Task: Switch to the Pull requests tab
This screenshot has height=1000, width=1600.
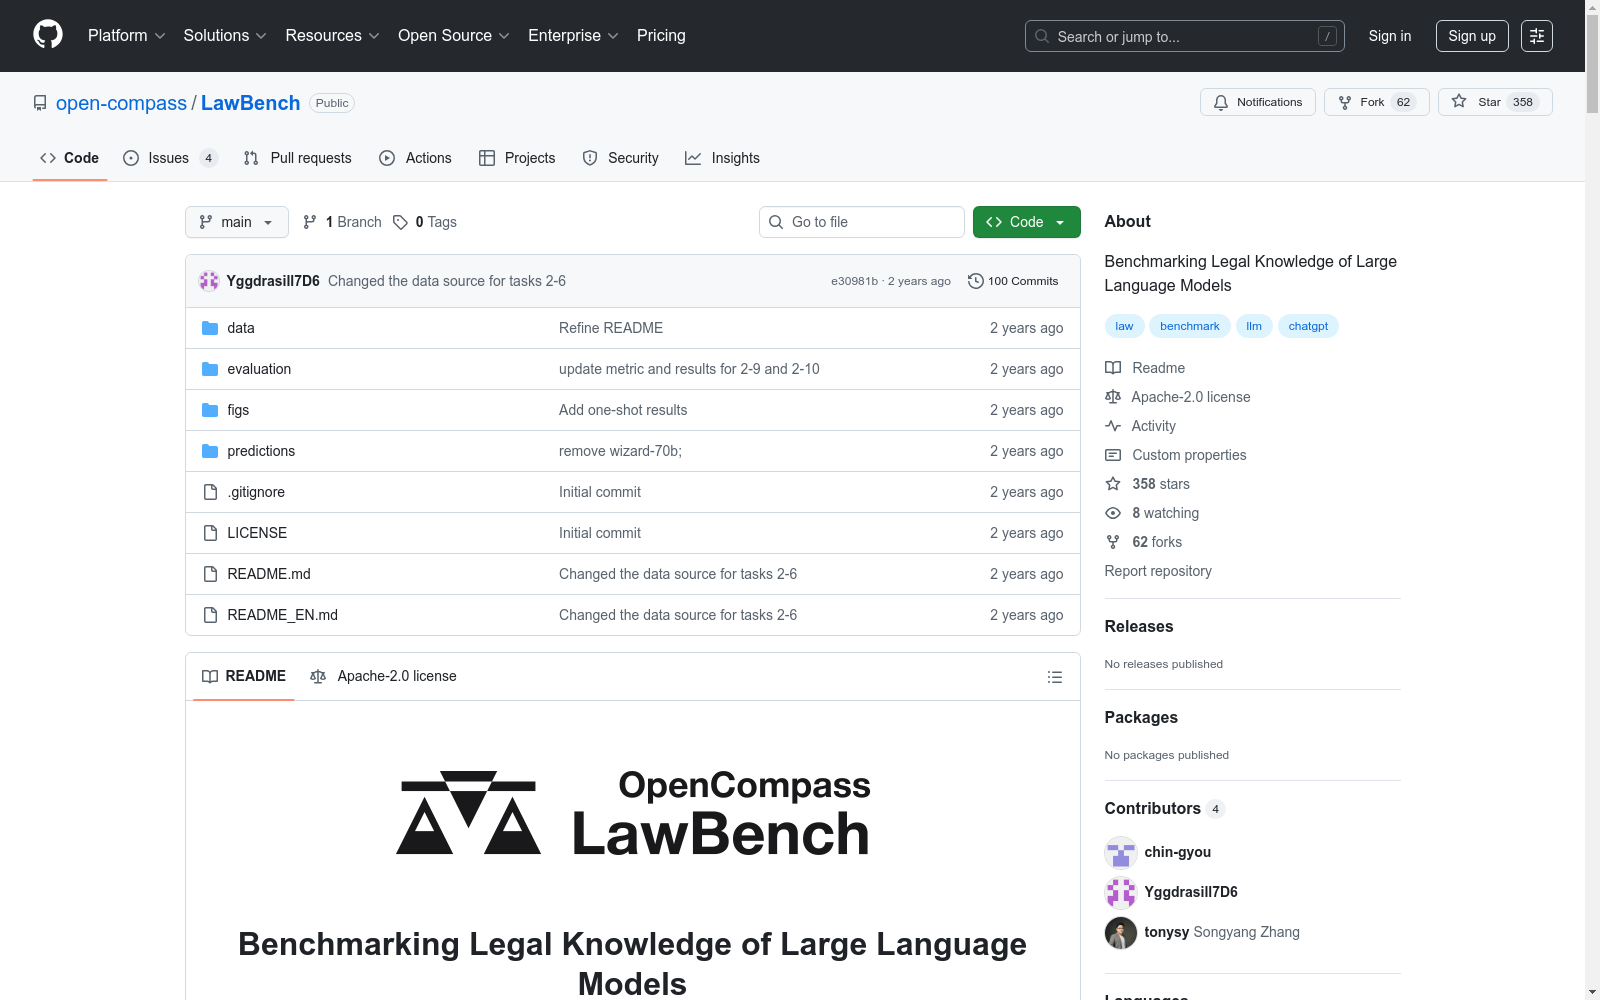Action: pos(298,158)
